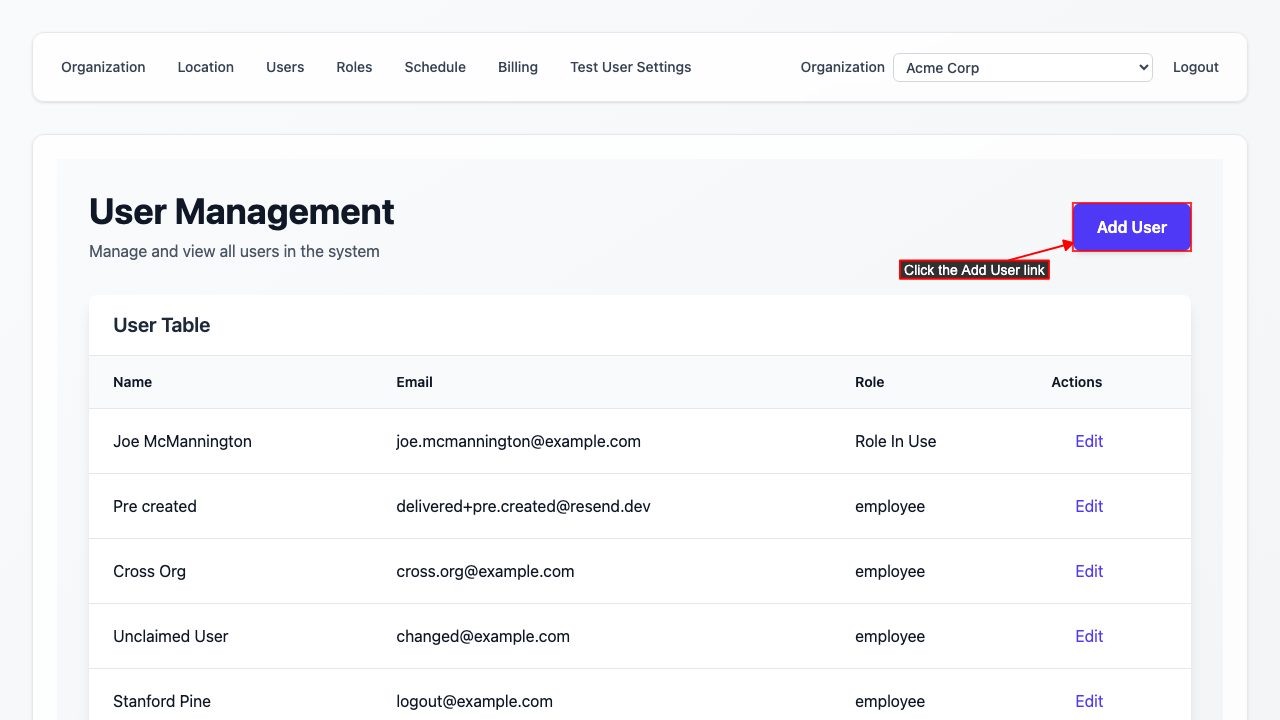Open the Users navigation item
Viewport: 1280px width, 720px height.
pyautogui.click(x=285, y=67)
